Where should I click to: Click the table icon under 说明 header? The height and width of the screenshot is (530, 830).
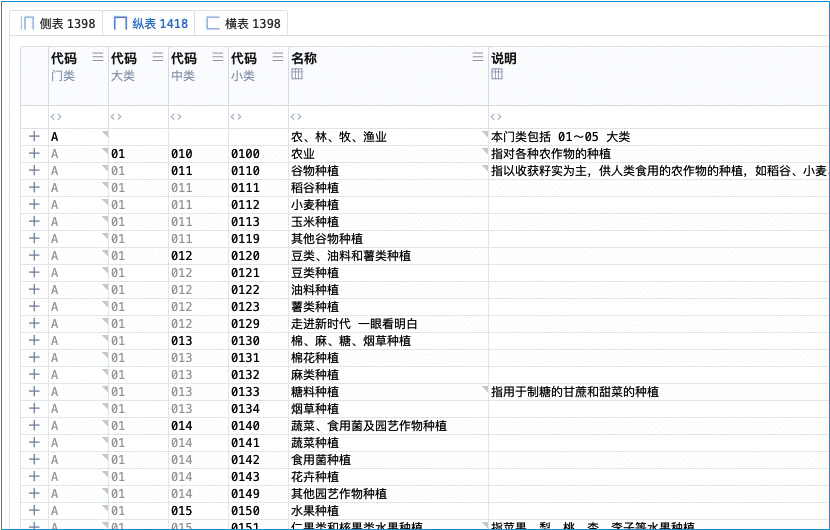(x=497, y=75)
